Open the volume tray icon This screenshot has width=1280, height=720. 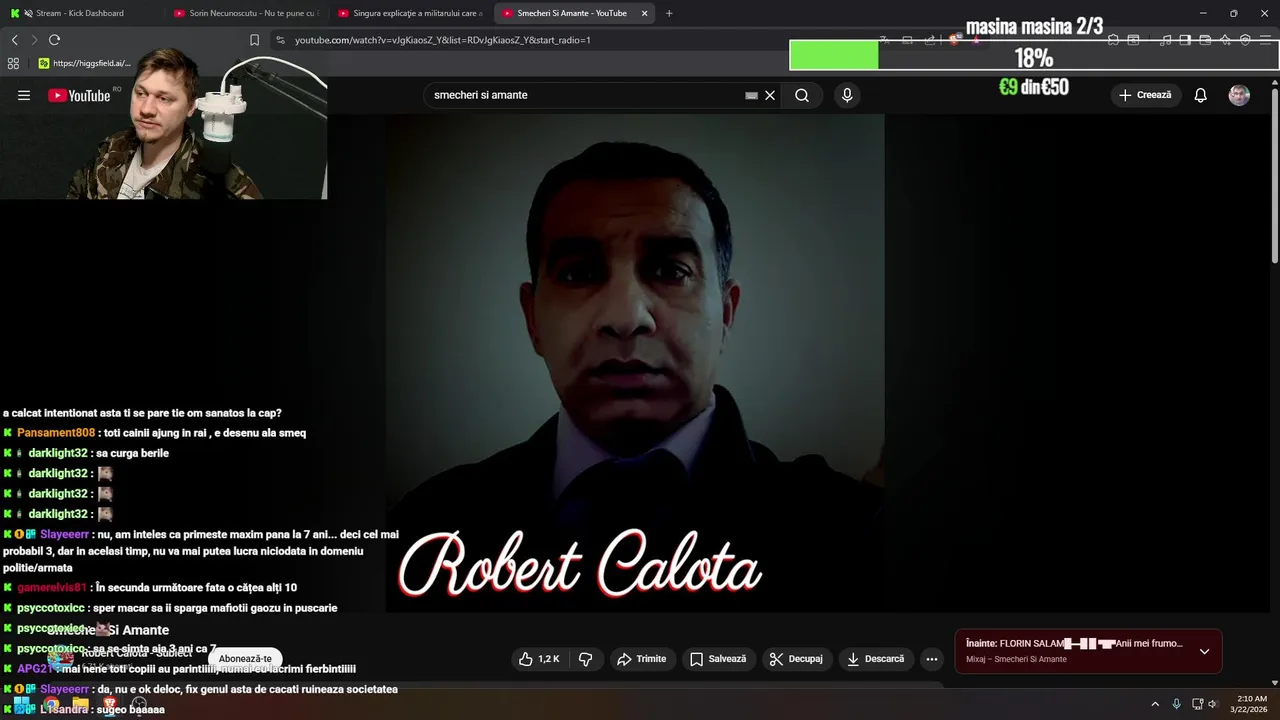pos(1213,704)
